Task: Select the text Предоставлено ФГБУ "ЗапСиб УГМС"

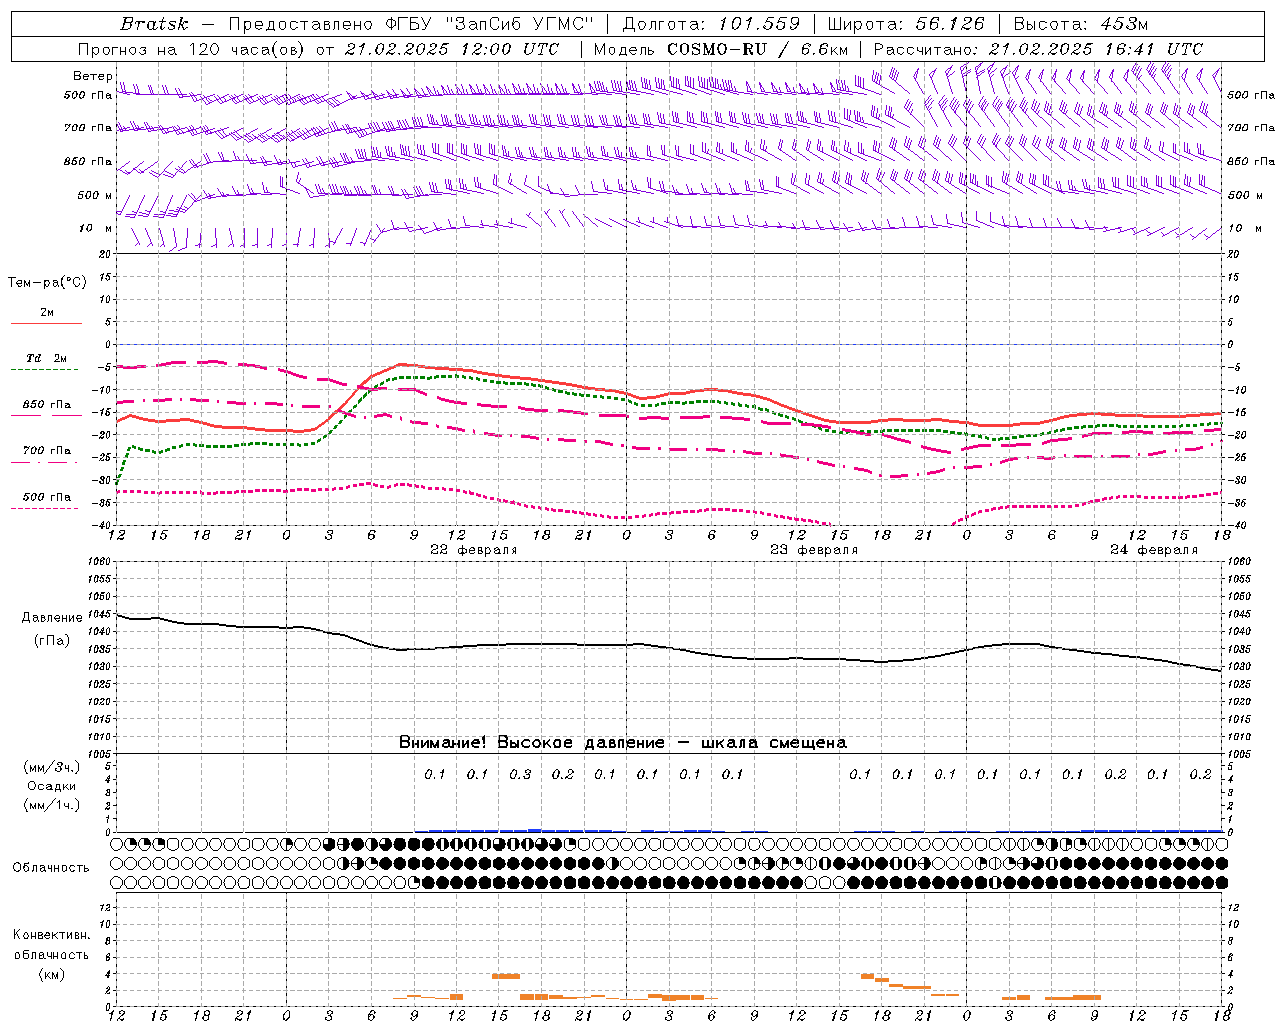Action: [411, 24]
